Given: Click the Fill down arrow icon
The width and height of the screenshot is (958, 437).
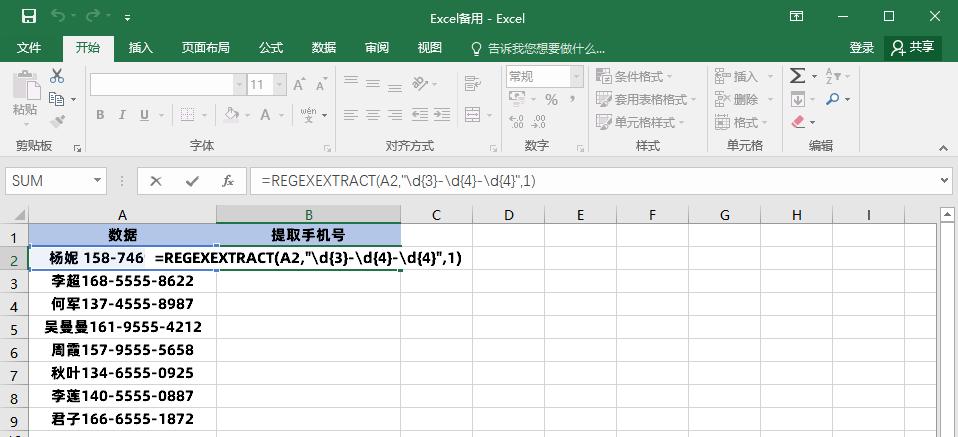Looking at the screenshot, I should (x=797, y=98).
